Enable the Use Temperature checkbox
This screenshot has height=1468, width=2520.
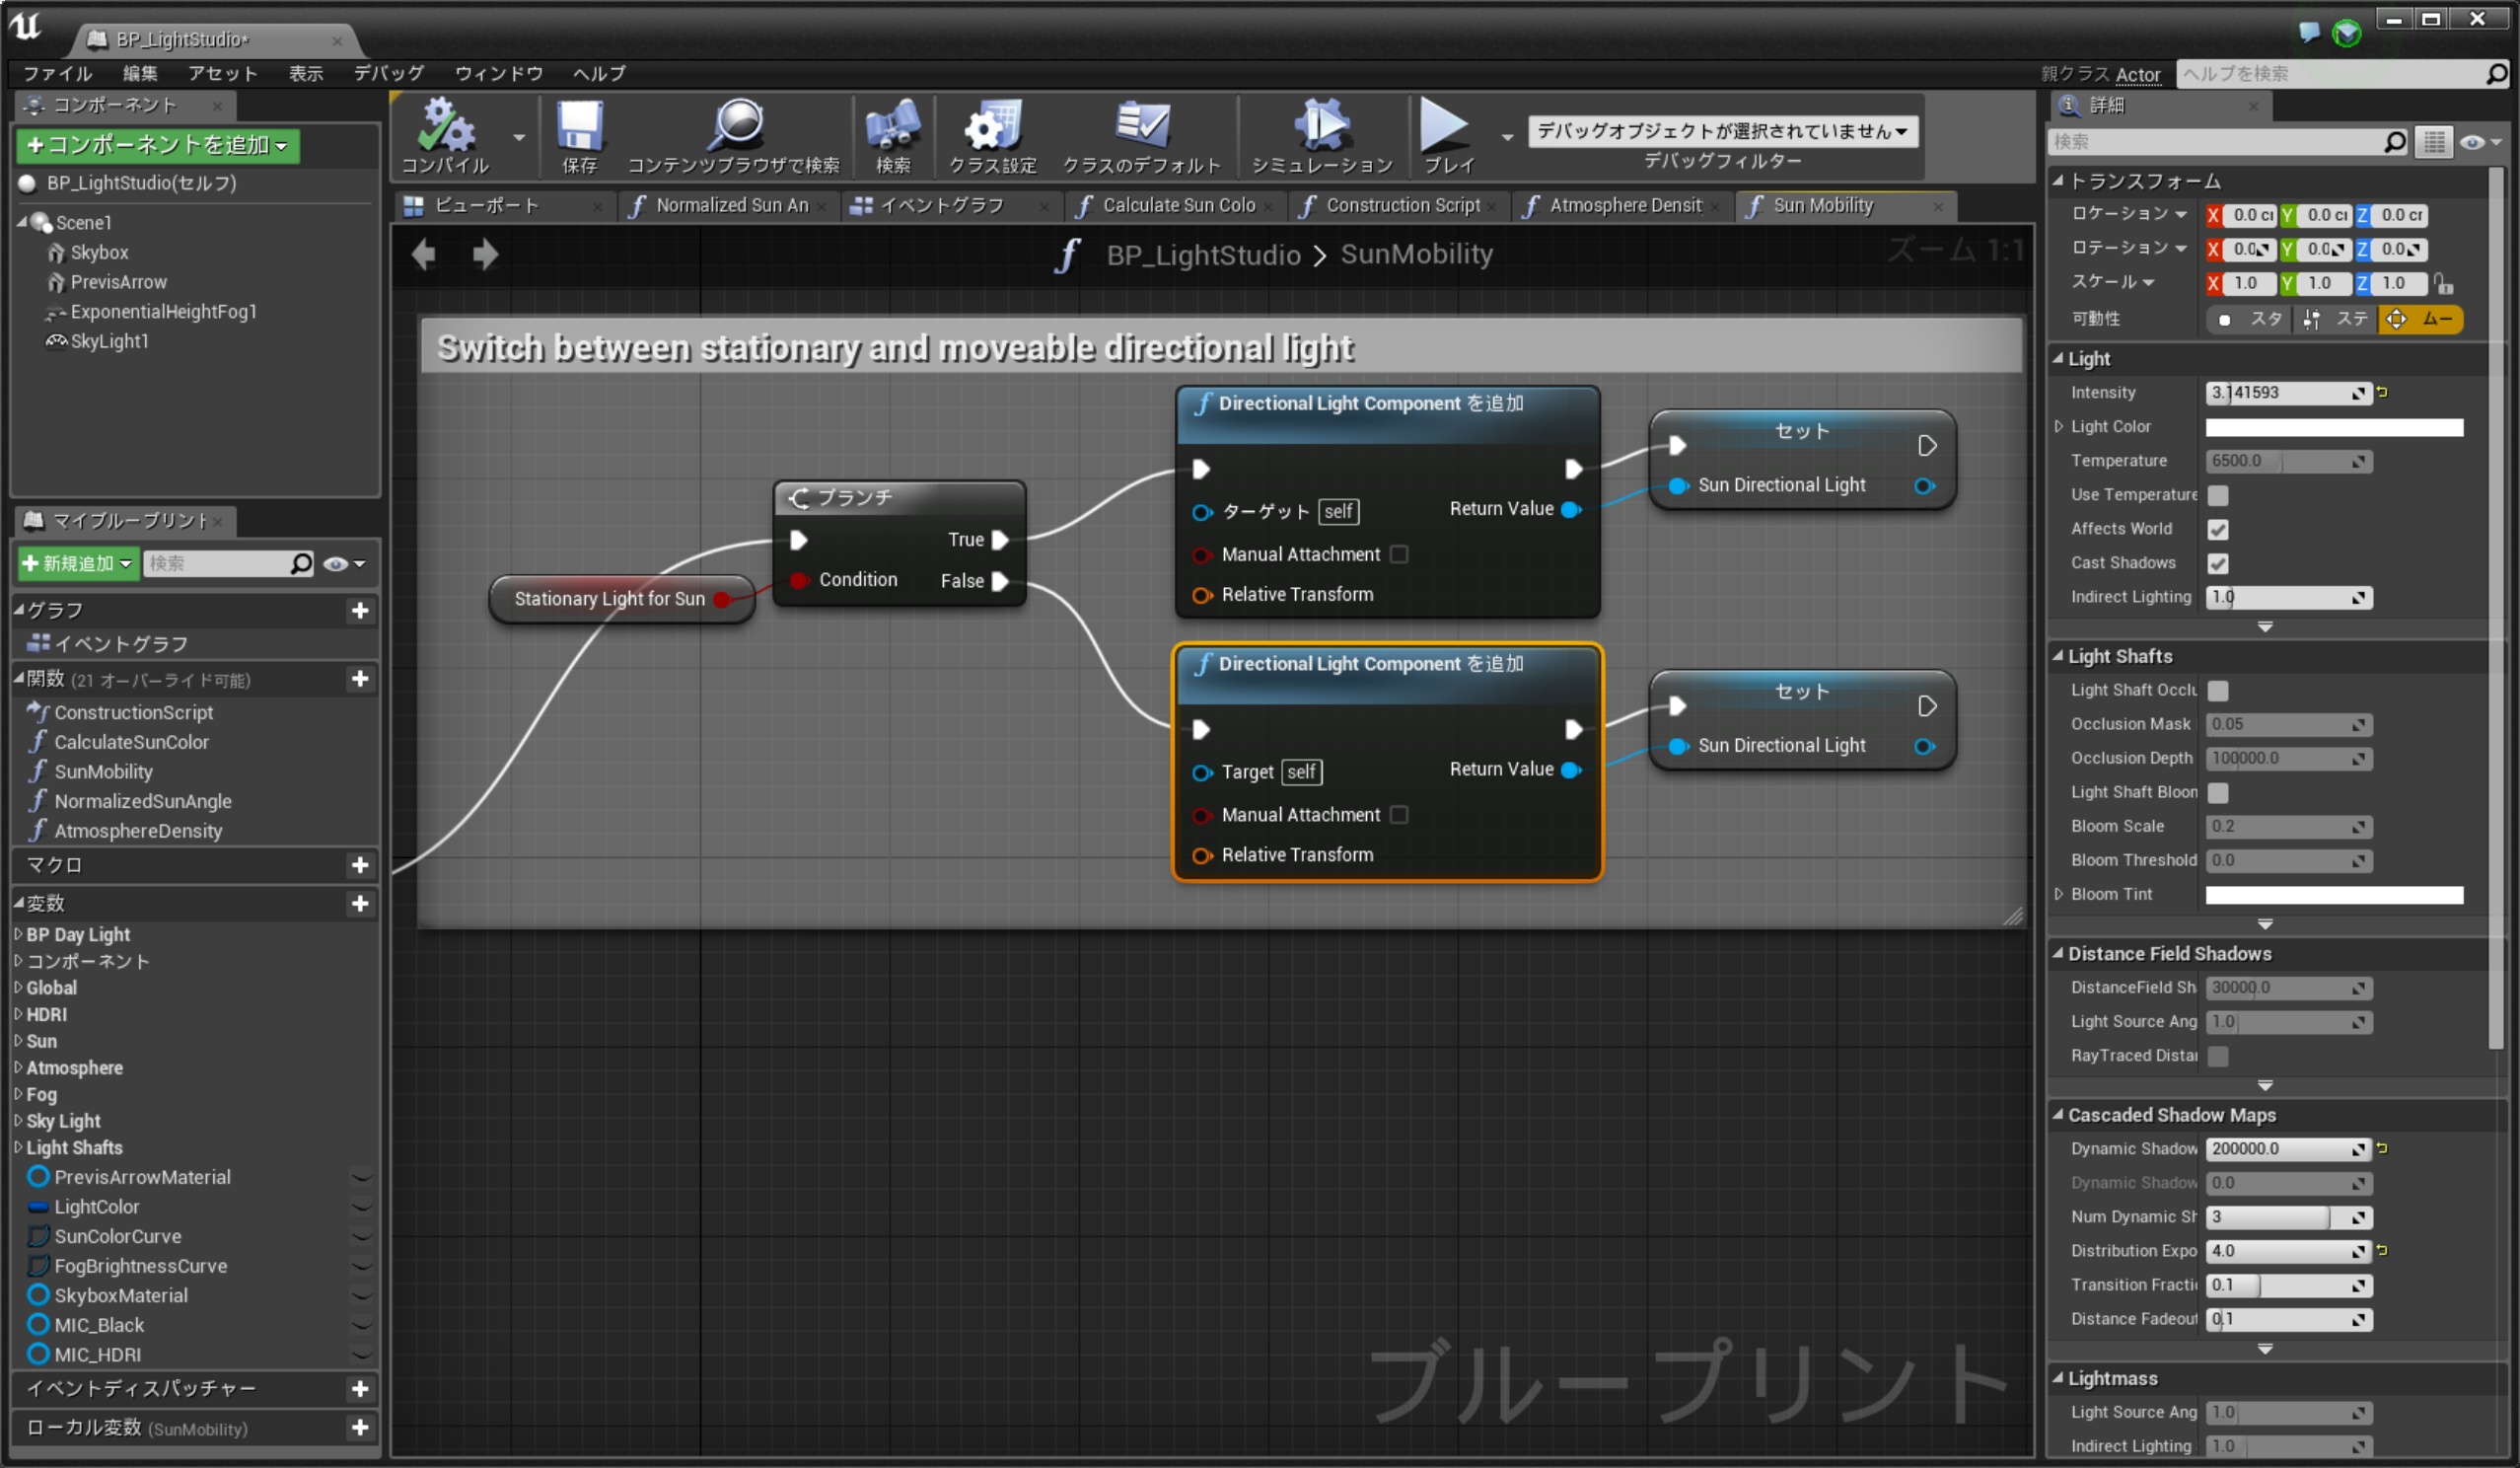coord(2217,495)
